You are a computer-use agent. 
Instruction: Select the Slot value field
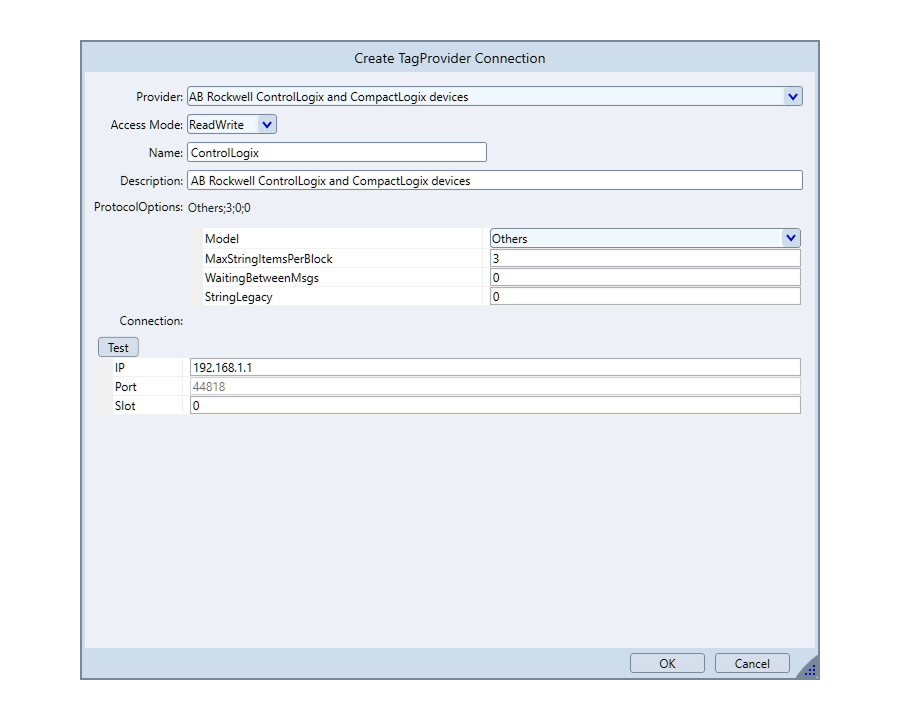(494, 405)
